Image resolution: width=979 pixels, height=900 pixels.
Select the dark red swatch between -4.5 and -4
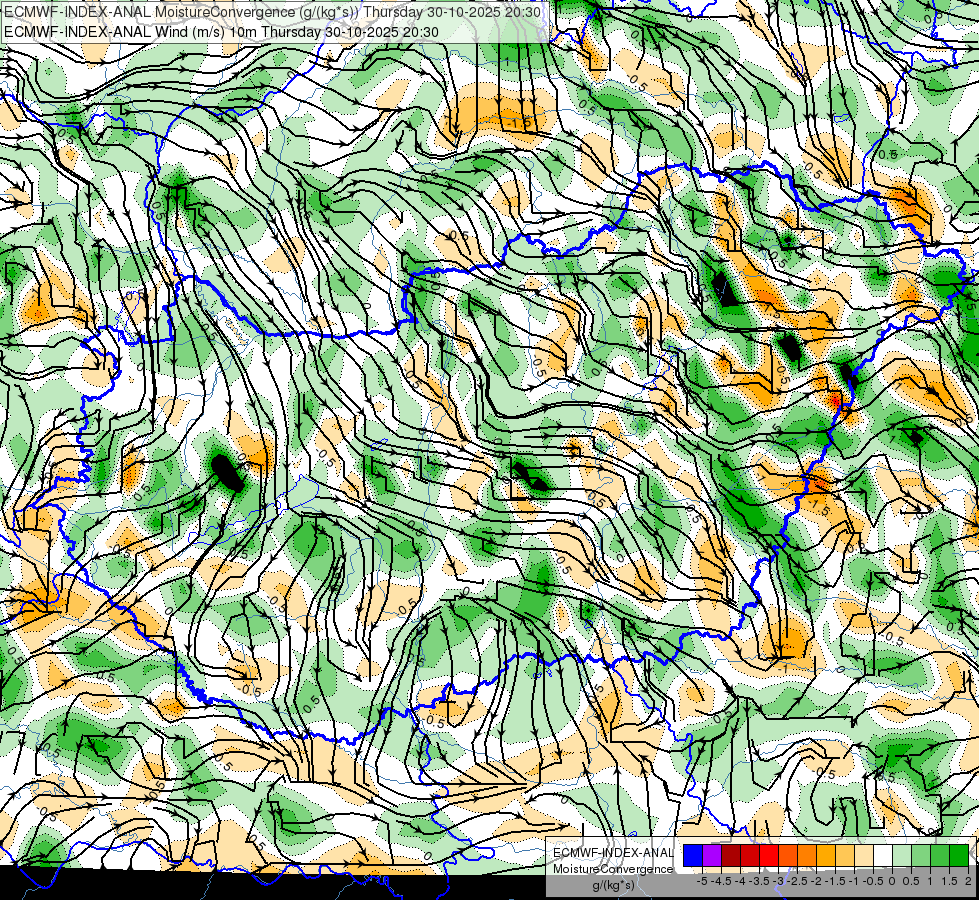click(731, 856)
